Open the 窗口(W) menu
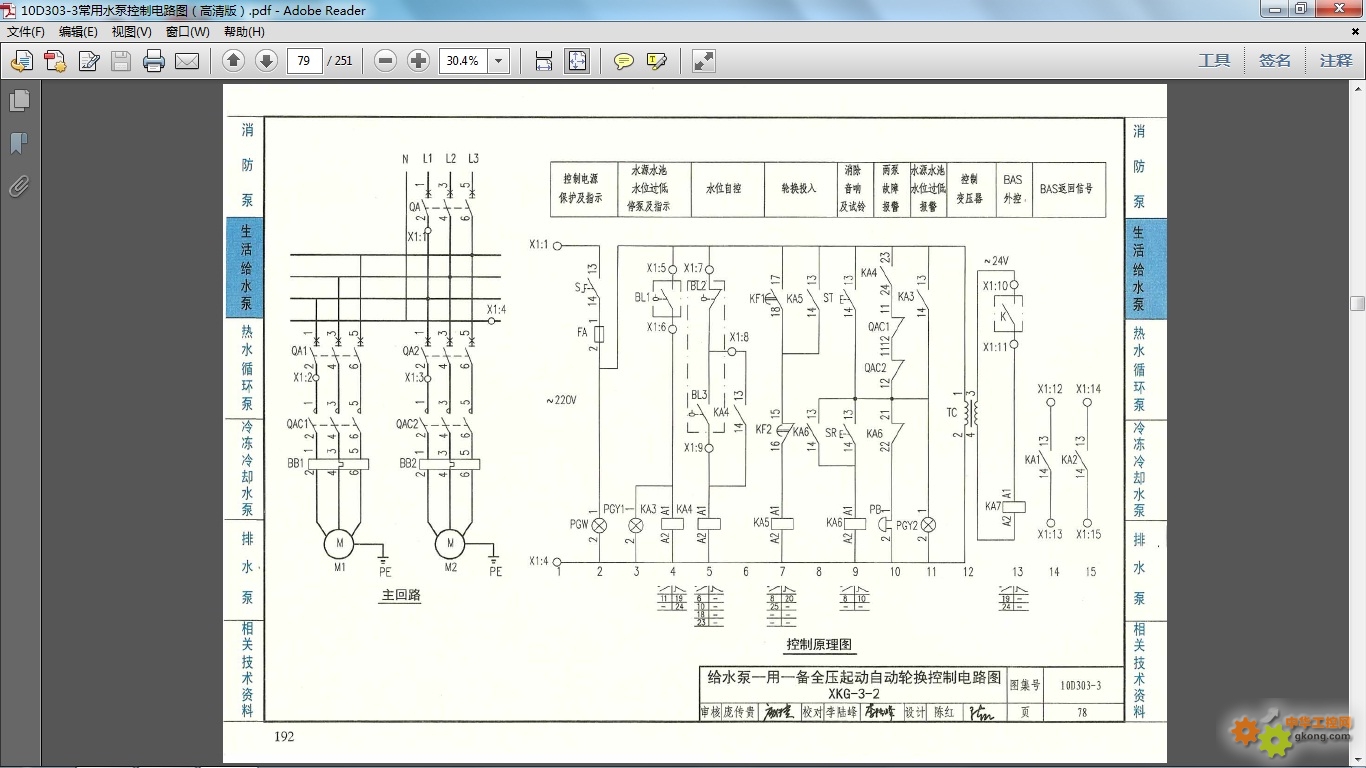The width and height of the screenshot is (1366, 768). tap(188, 32)
